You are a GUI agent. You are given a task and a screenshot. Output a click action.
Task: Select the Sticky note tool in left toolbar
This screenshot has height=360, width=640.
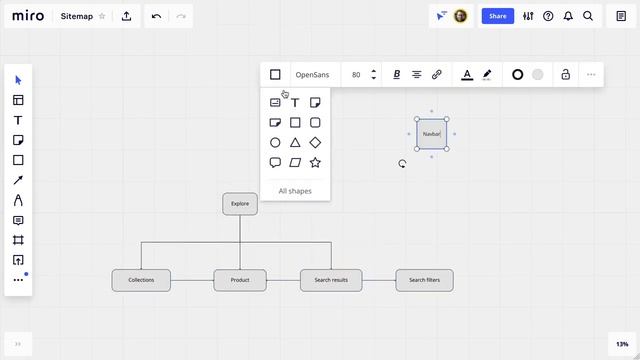pos(18,140)
